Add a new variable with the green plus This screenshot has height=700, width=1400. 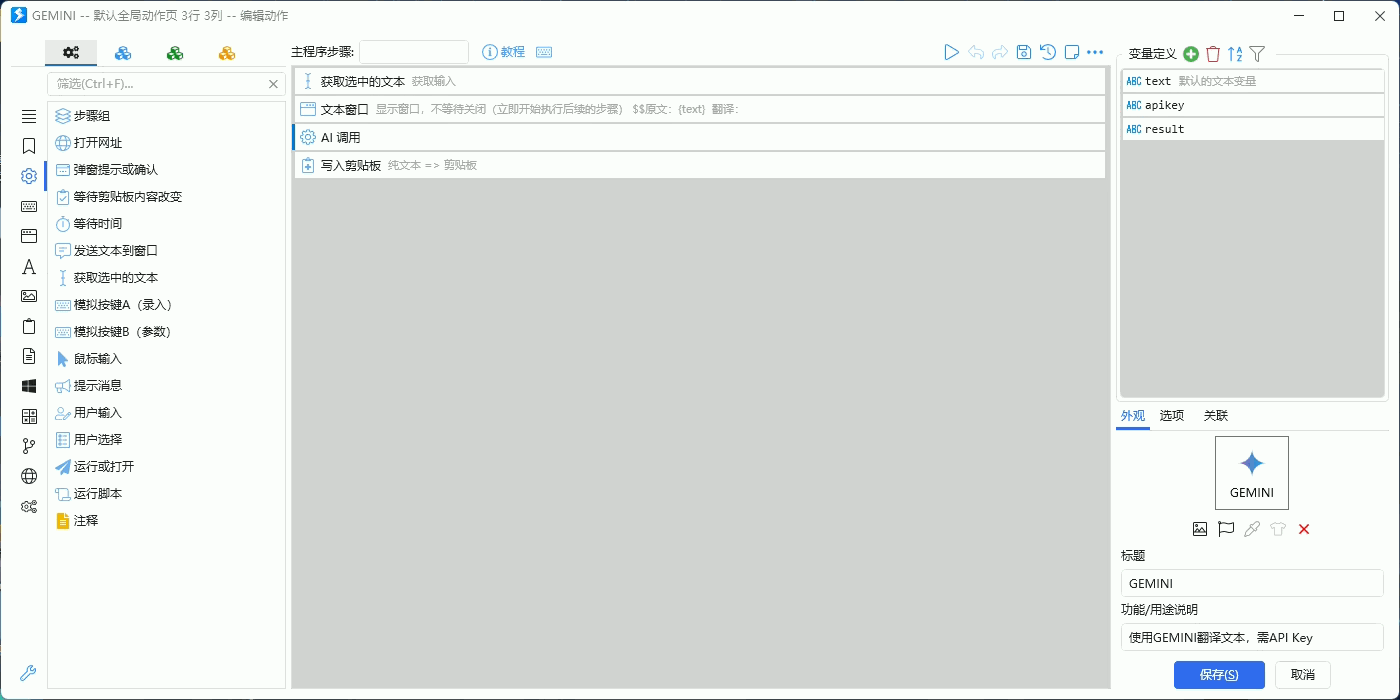tap(1191, 54)
